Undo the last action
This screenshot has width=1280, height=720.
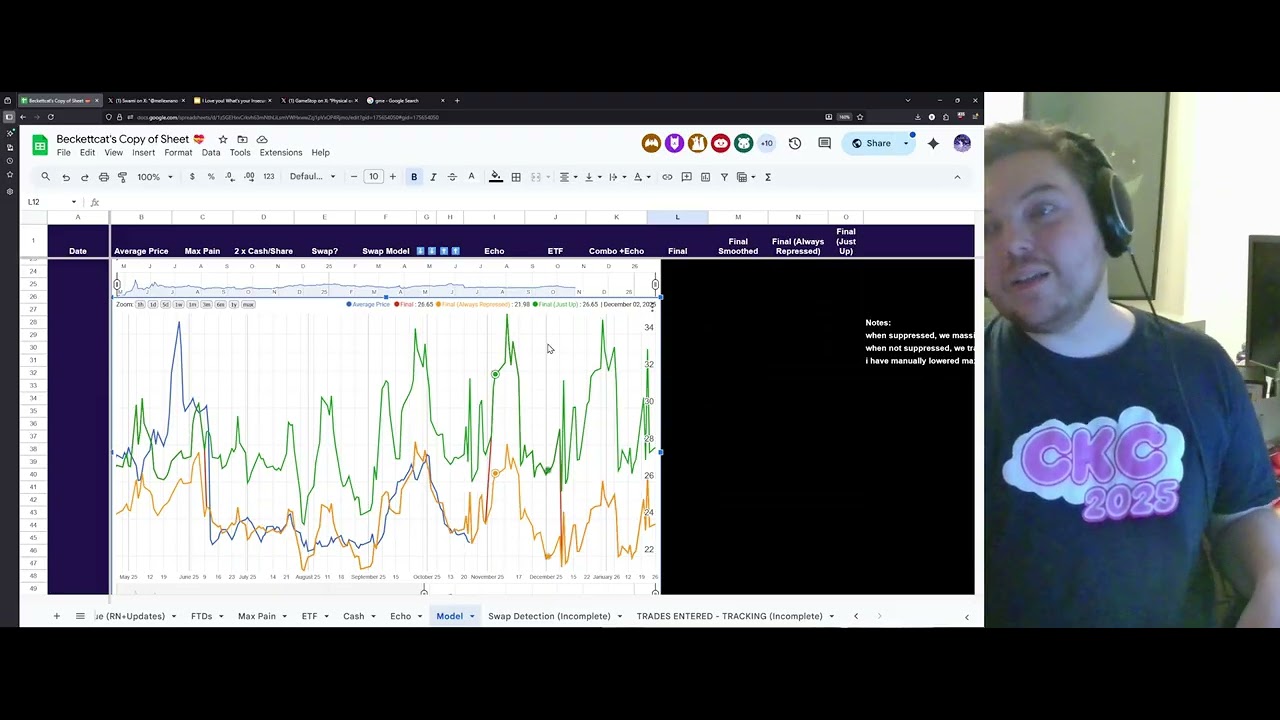66,177
